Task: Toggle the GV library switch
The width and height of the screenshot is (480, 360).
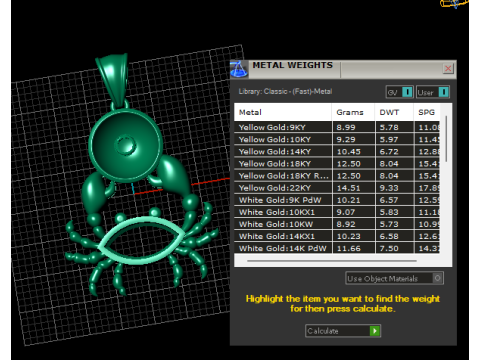Action: (x=400, y=92)
